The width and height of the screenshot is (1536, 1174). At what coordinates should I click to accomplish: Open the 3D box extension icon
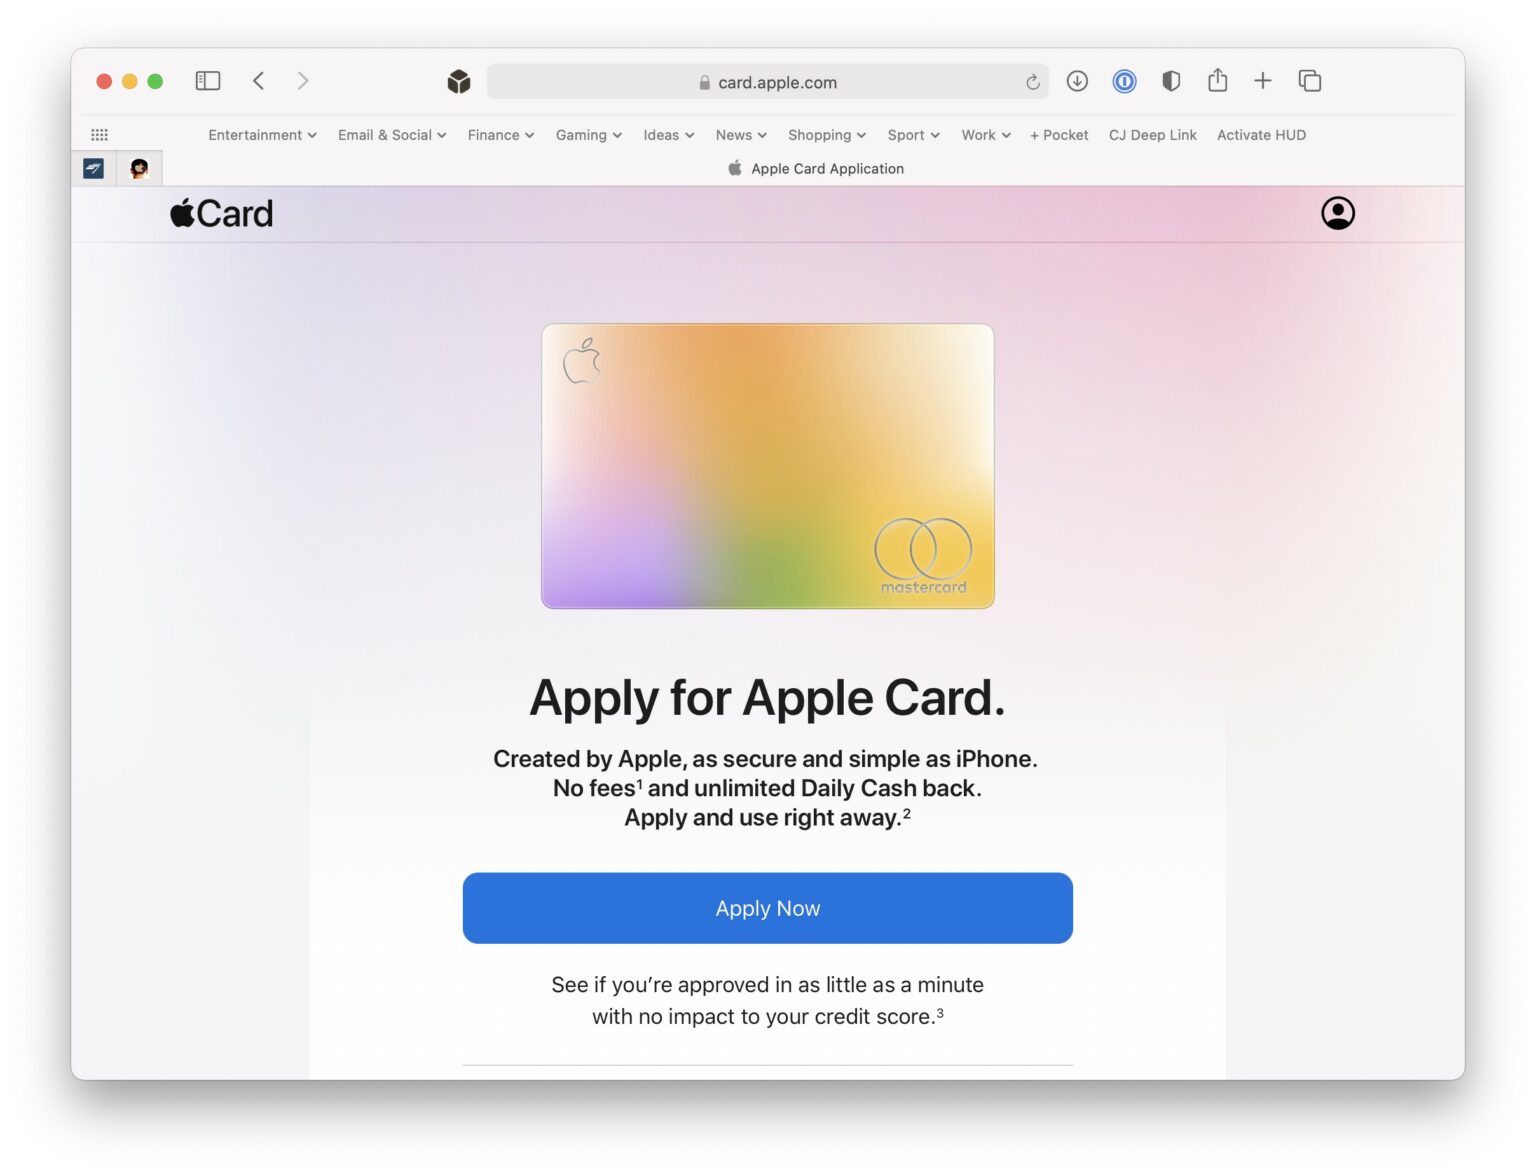point(459,82)
